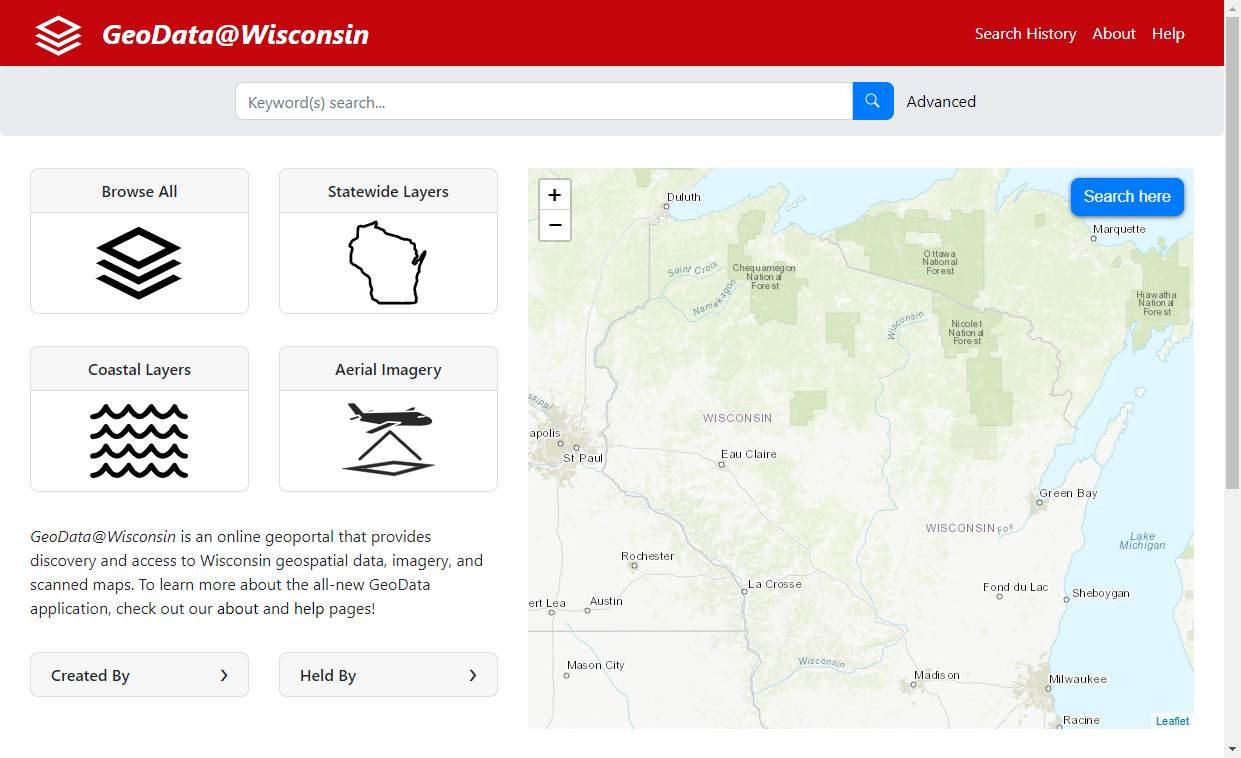Open the About page in header

pyautogui.click(x=1113, y=34)
